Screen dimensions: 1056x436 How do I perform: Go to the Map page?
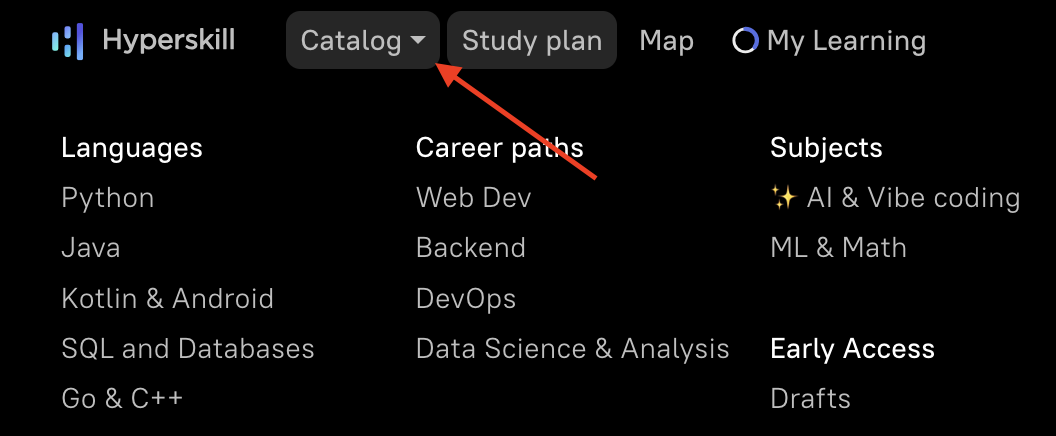[x=666, y=41]
